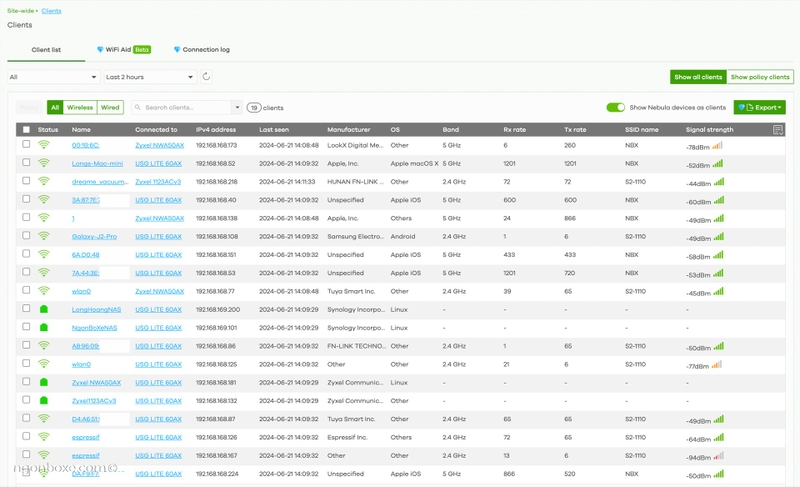Click the wired status icon for NganBaXeNAS
This screenshot has width=800, height=487.
(44, 327)
